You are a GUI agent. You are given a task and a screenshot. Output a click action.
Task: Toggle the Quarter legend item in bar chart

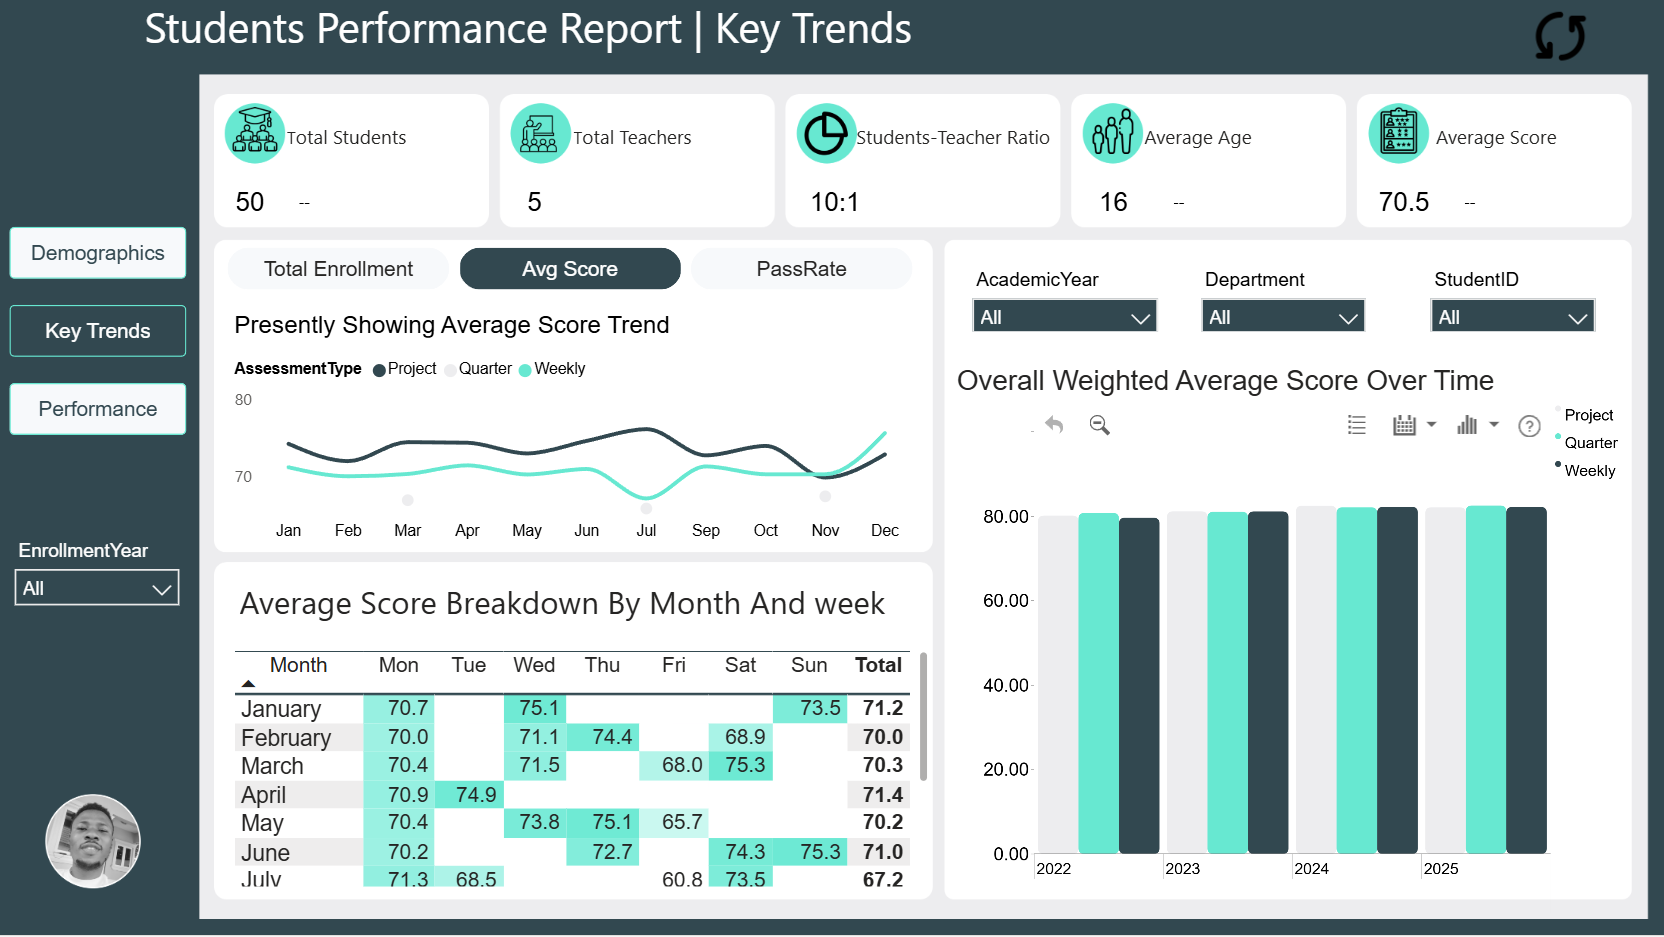(x=1586, y=442)
